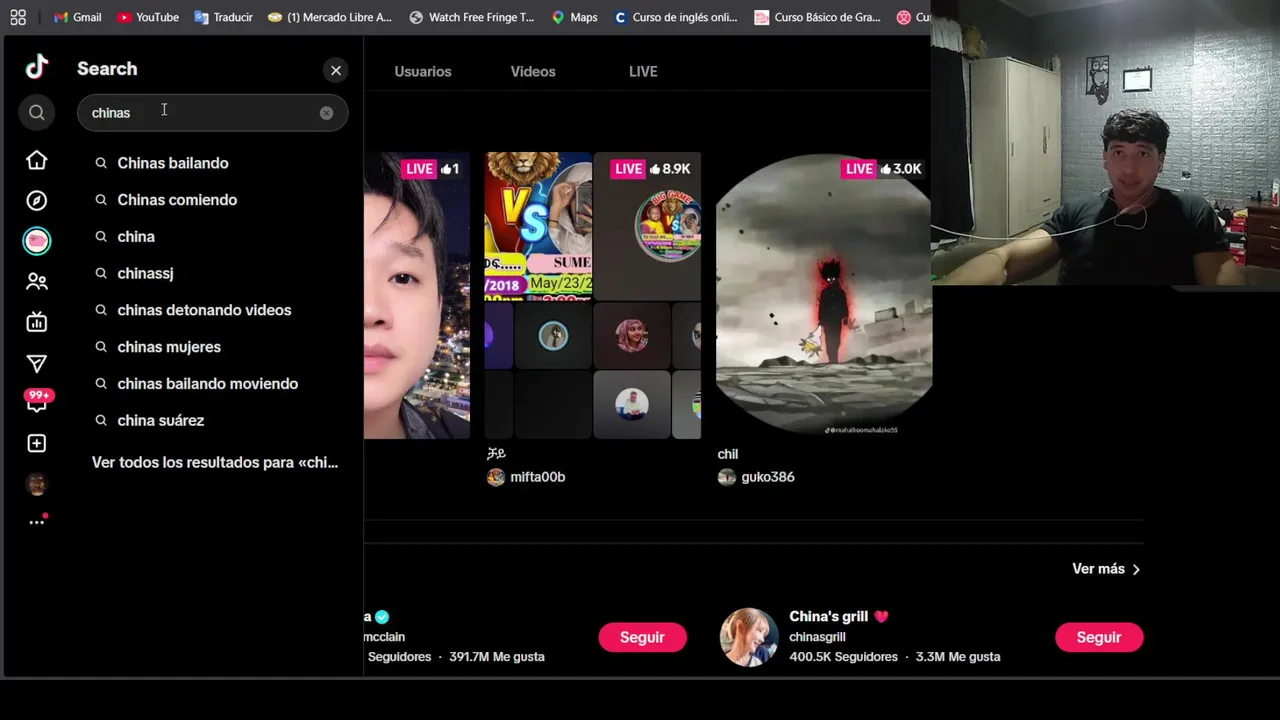Viewport: 1280px width, 720px height.
Task: Open the live stream with man's face
Action: coord(417,296)
